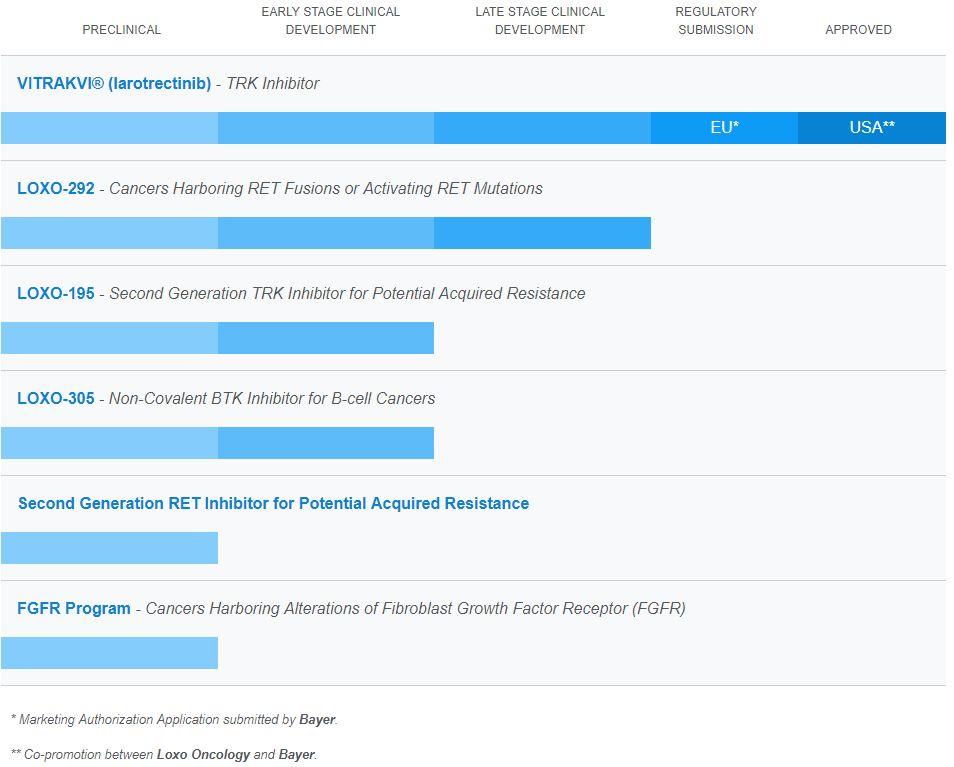Click the USA** segment of VITRAKVI bar
Viewport: 954px width, 767px height.
[x=872, y=128]
